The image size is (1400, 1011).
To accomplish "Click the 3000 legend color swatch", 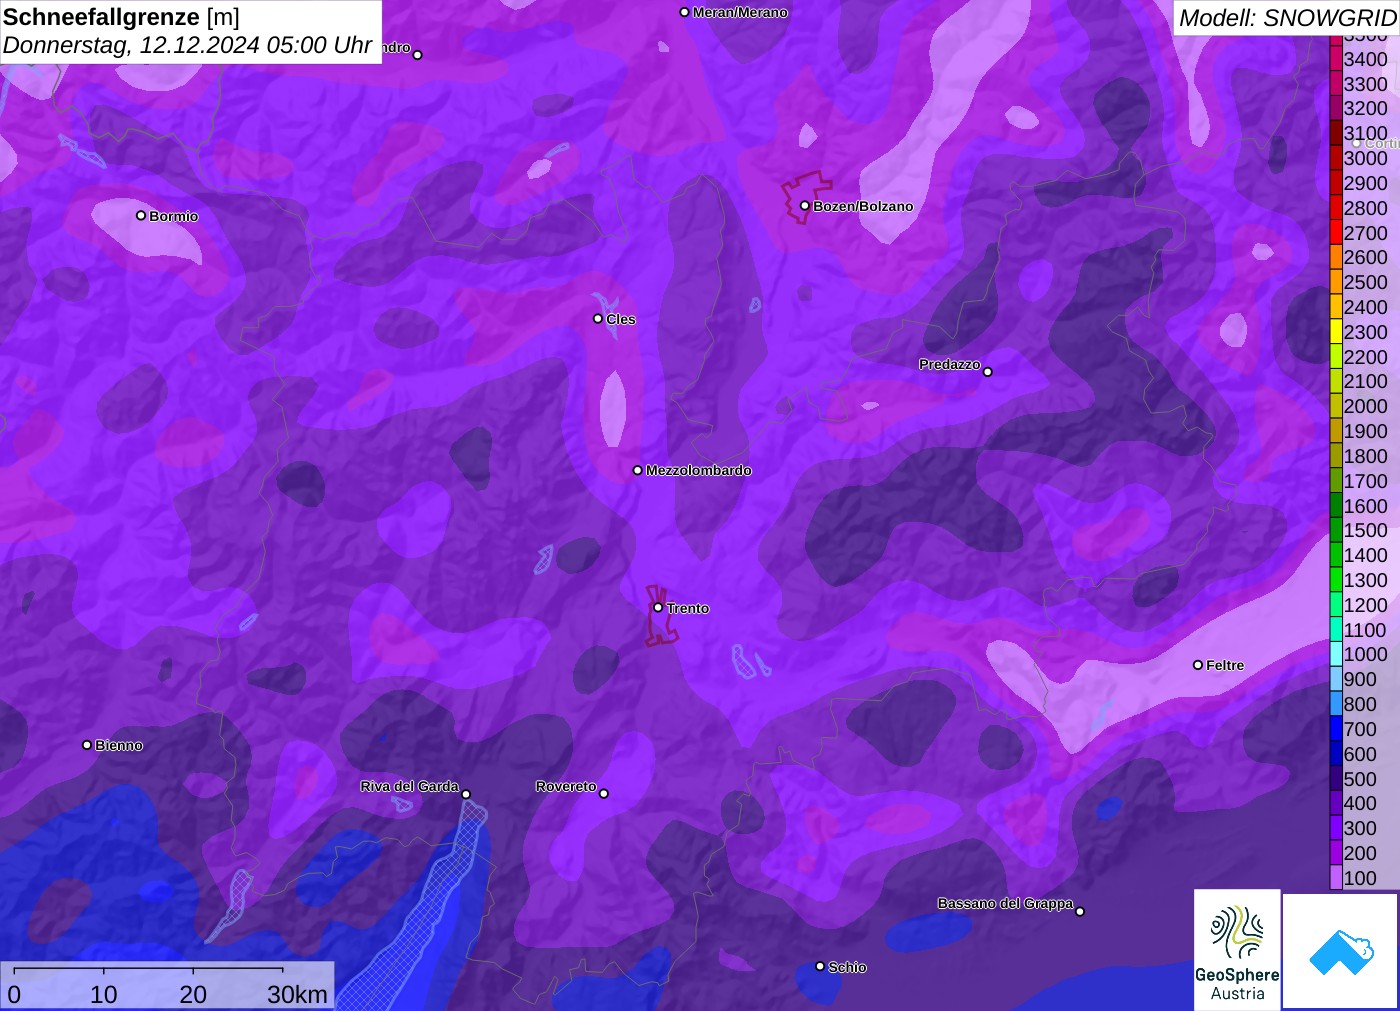I will [1336, 158].
